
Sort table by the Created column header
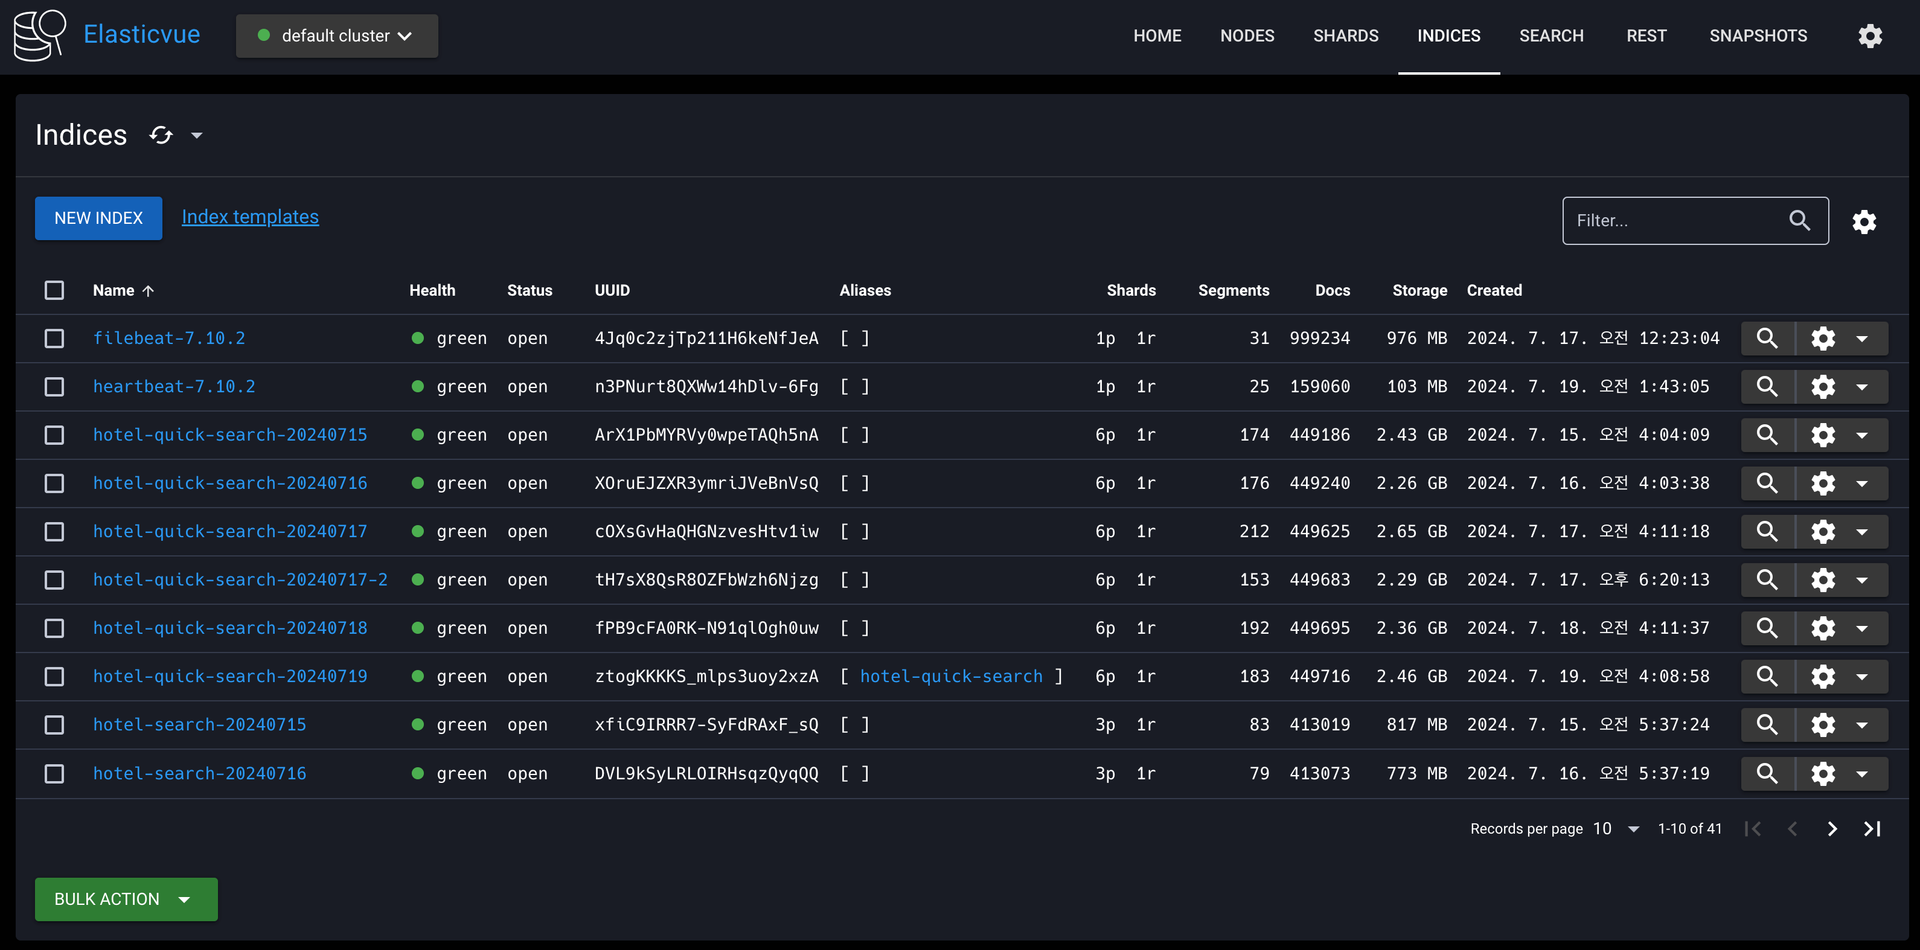pyautogui.click(x=1494, y=290)
